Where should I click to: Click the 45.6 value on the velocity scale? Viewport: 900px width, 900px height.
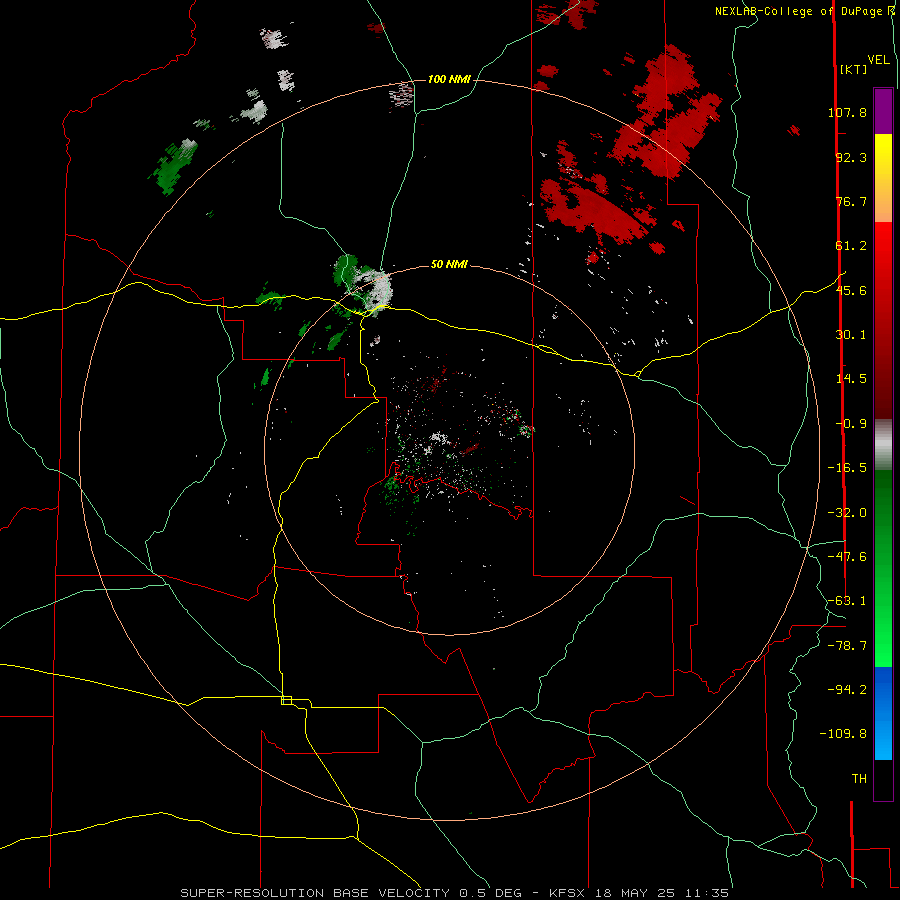click(851, 290)
